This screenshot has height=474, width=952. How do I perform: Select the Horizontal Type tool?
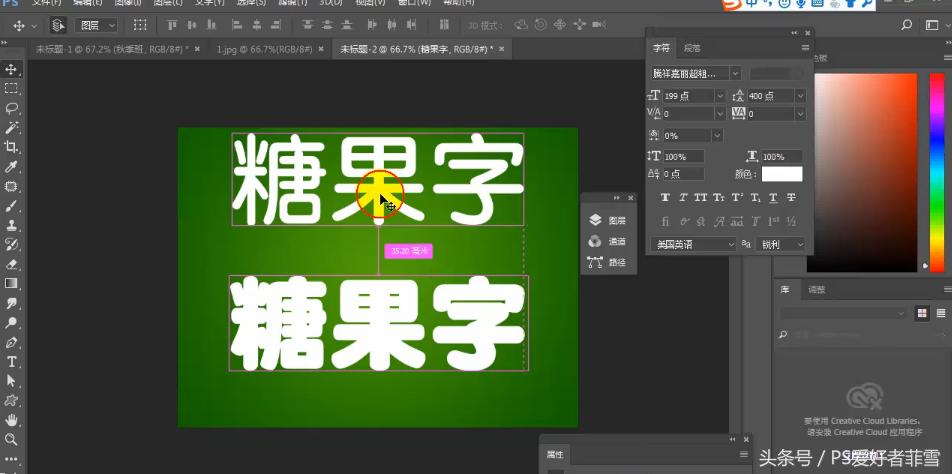click(x=11, y=362)
